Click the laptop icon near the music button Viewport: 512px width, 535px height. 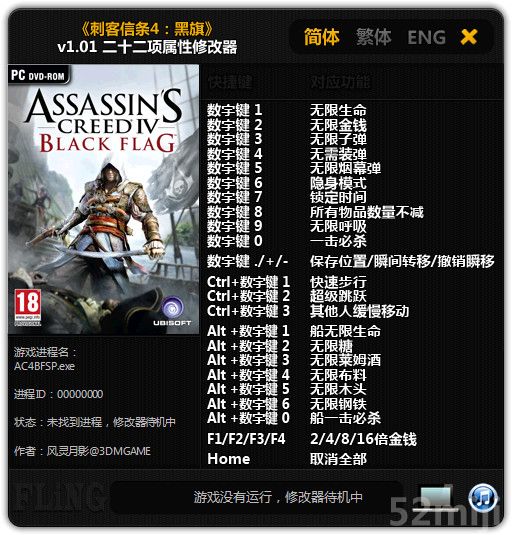pyautogui.click(x=436, y=498)
